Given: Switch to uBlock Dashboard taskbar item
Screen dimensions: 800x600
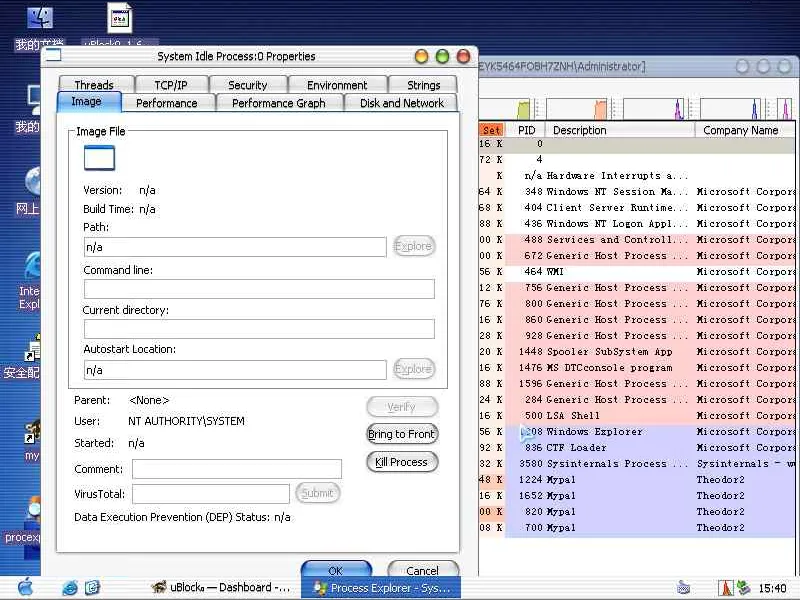Looking at the screenshot, I should tap(221, 587).
